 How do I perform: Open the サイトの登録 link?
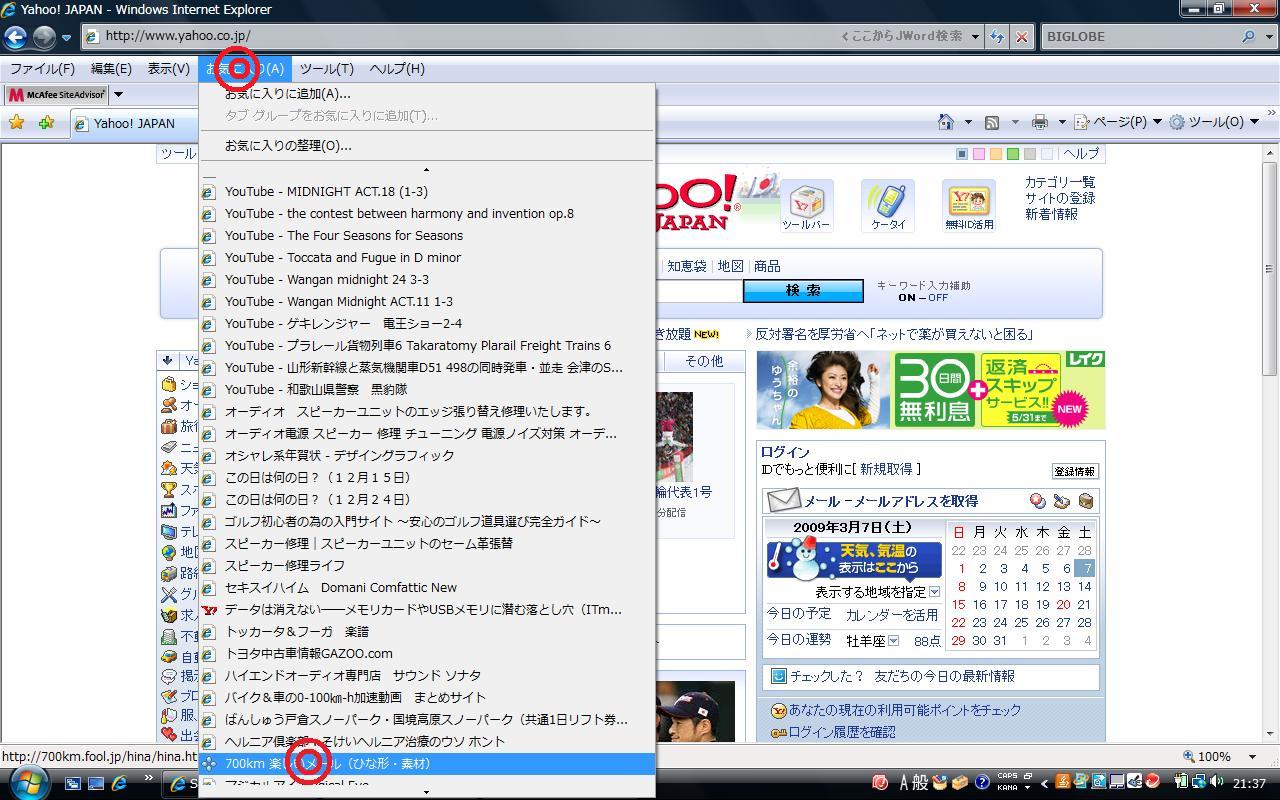click(x=1060, y=198)
